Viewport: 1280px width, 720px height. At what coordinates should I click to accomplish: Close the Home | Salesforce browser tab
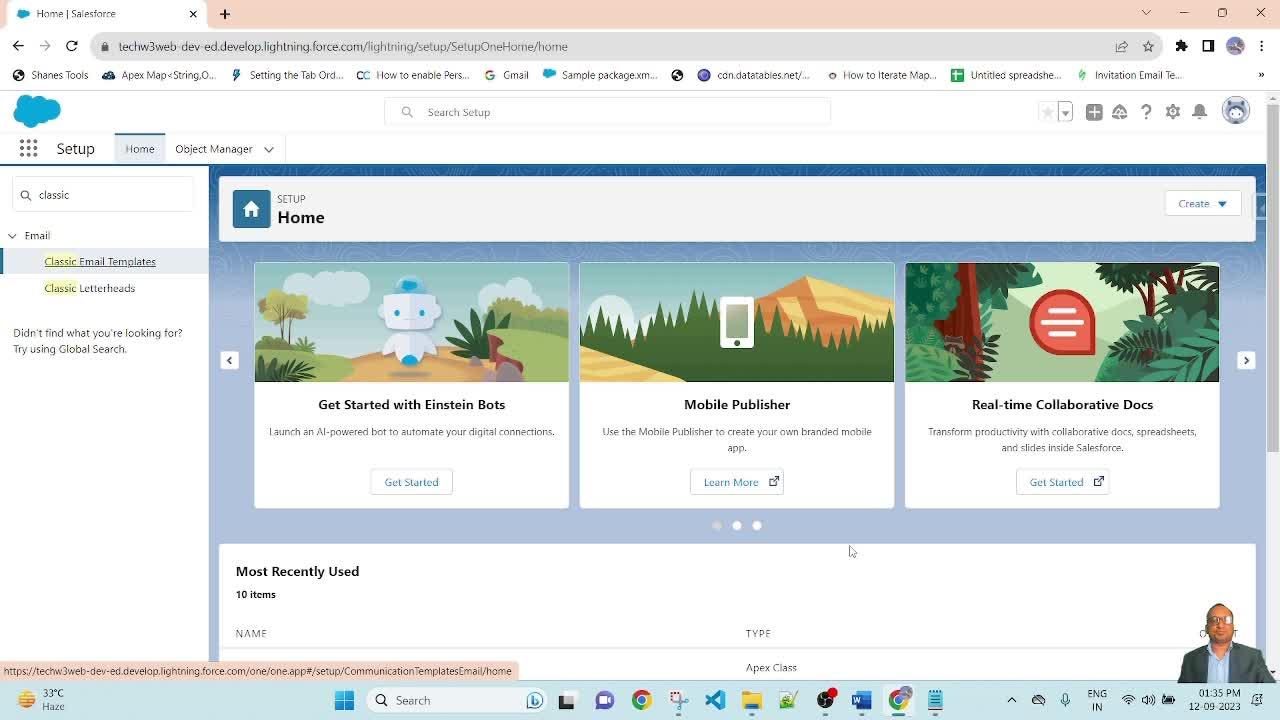[x=193, y=14]
